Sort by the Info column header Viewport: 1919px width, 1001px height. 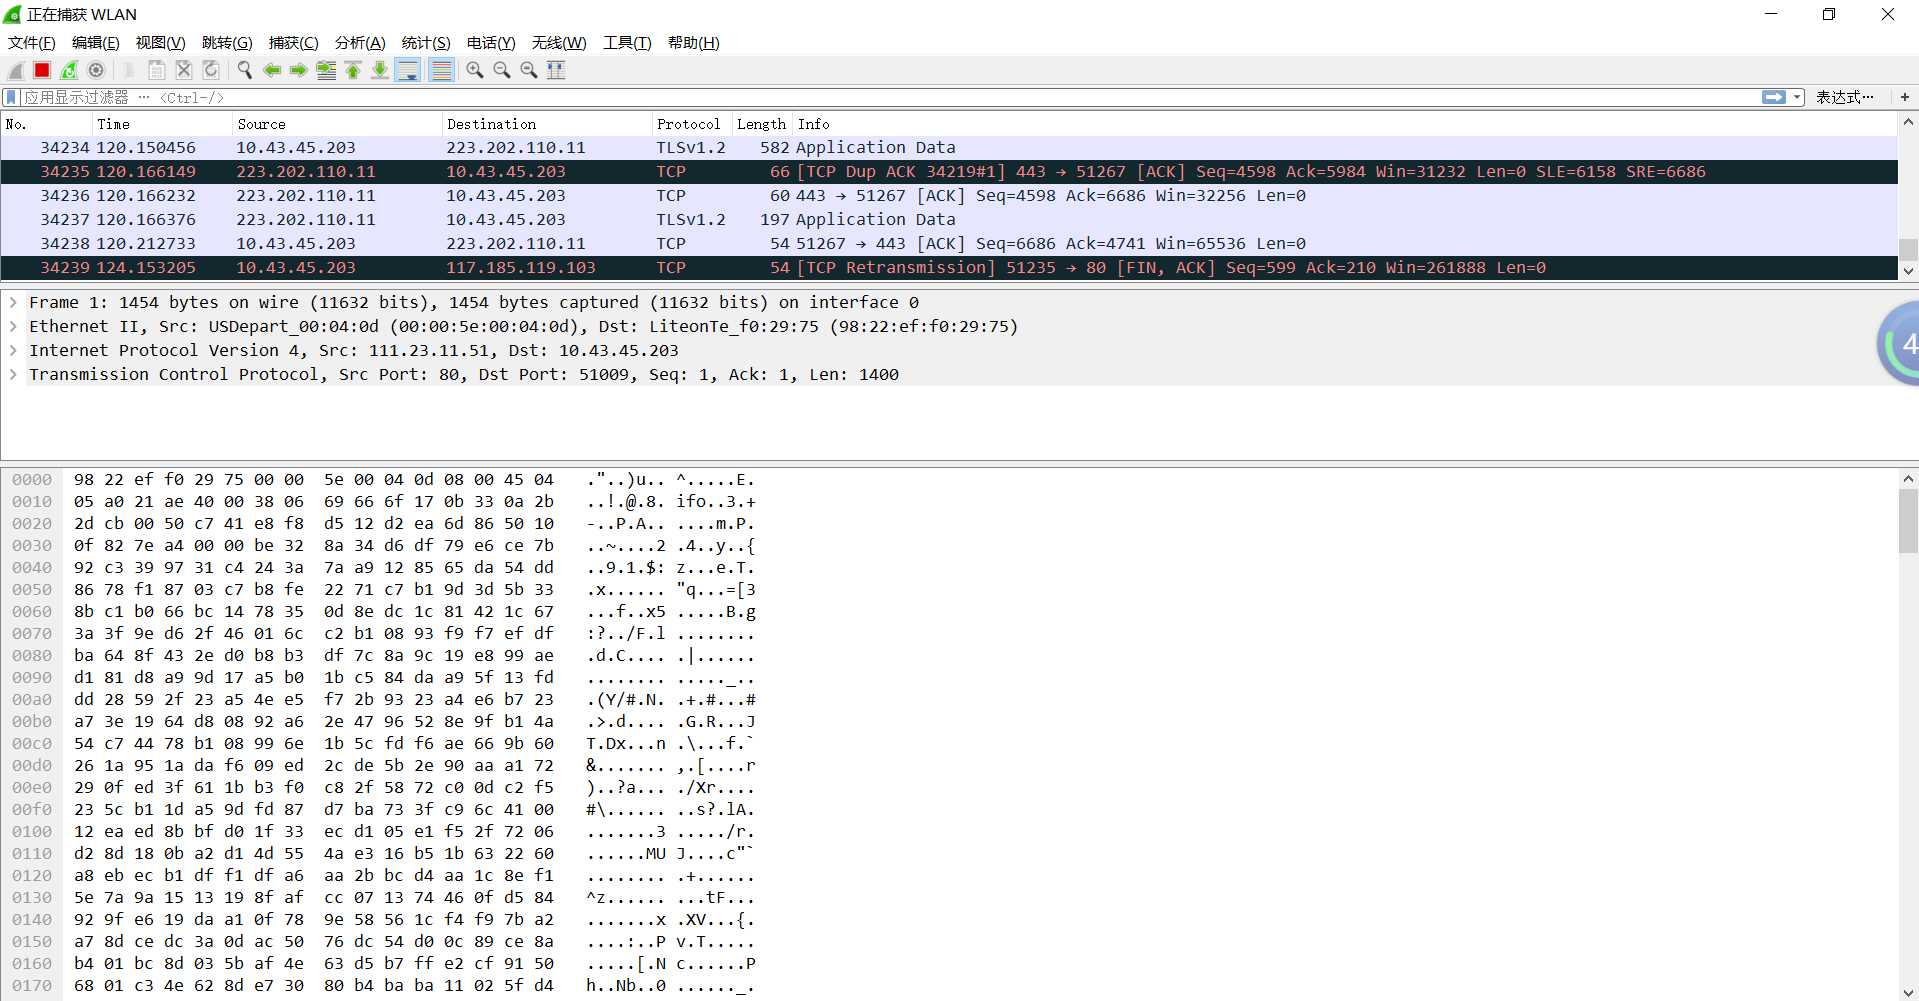[1345, 124]
